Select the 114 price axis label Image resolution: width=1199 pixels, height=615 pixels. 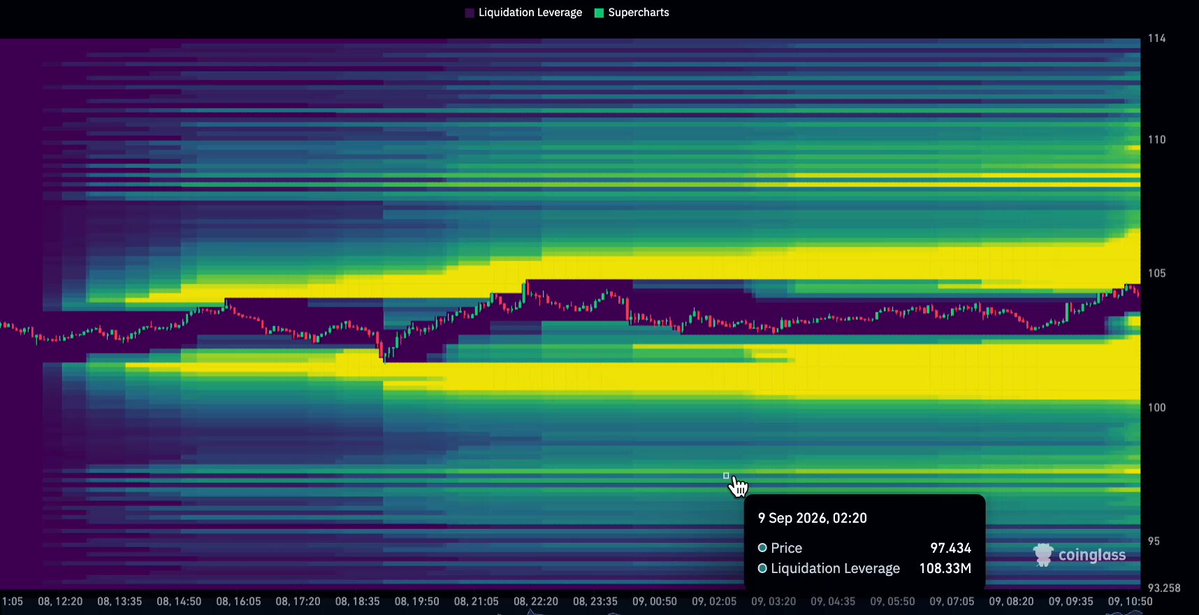click(1156, 38)
